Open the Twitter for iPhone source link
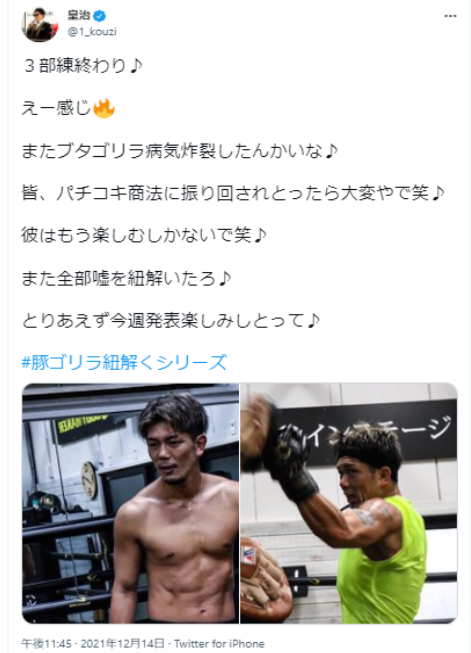This screenshot has width=471, height=653. (219, 643)
